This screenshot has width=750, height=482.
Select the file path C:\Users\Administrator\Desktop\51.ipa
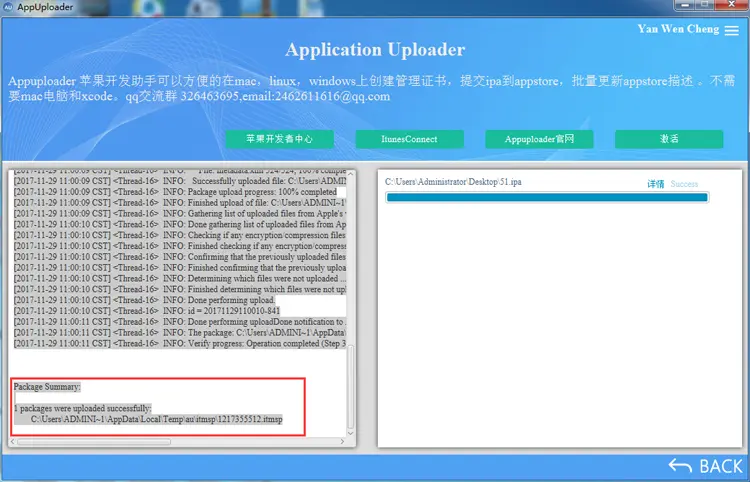[x=453, y=182]
